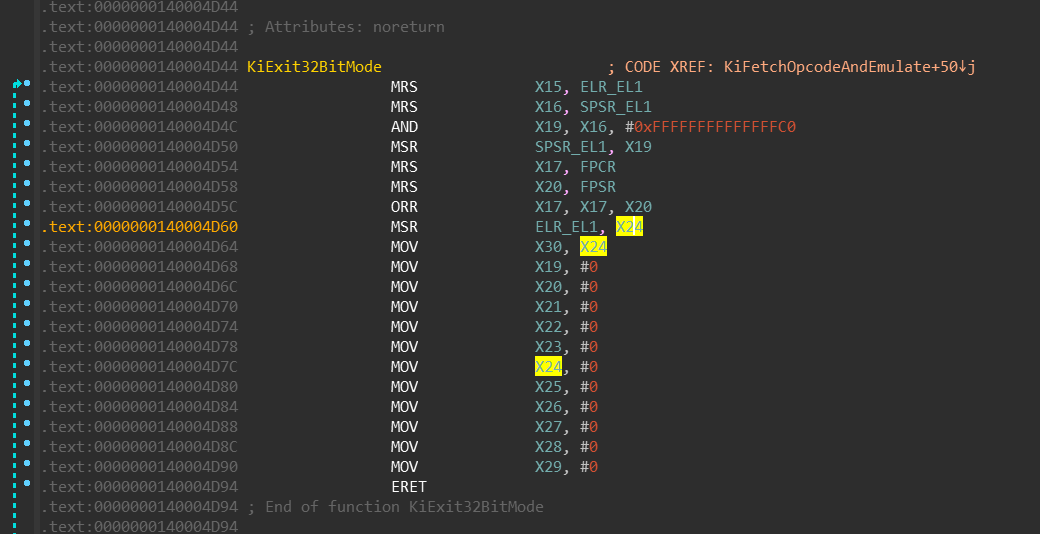Click breakpoint dot next to AND X19 instruction
Screen dimensions: 1040x534
click(27, 123)
